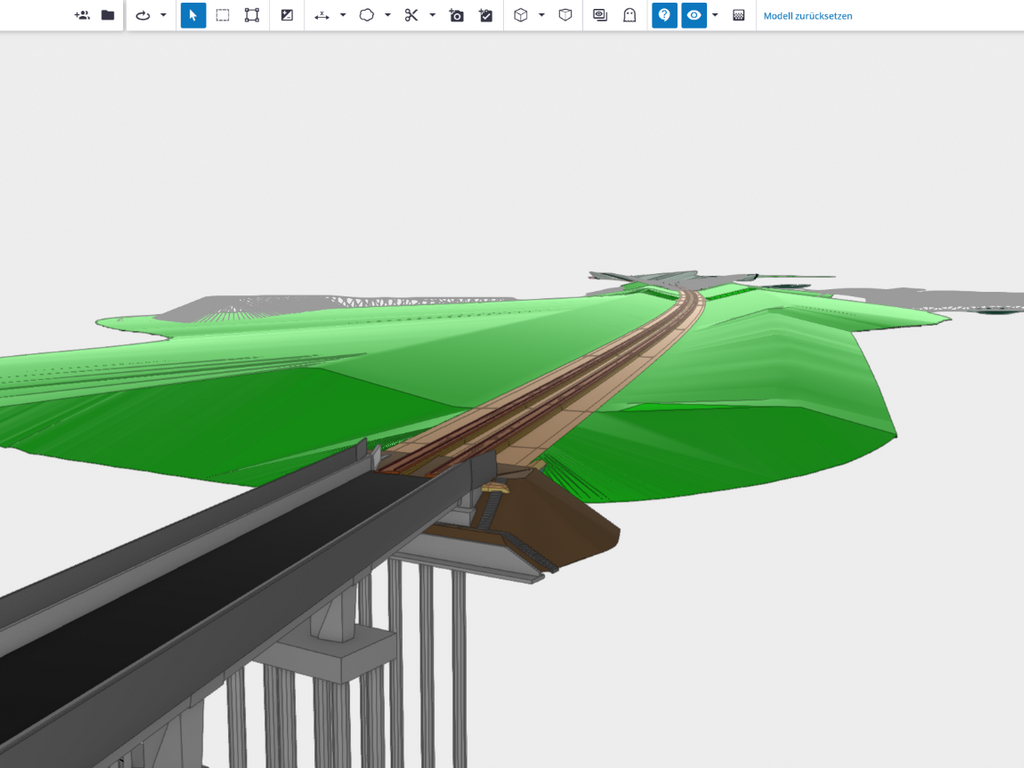Click the second cube perspective icon
Screen dimensions: 1024x768
[565, 15]
